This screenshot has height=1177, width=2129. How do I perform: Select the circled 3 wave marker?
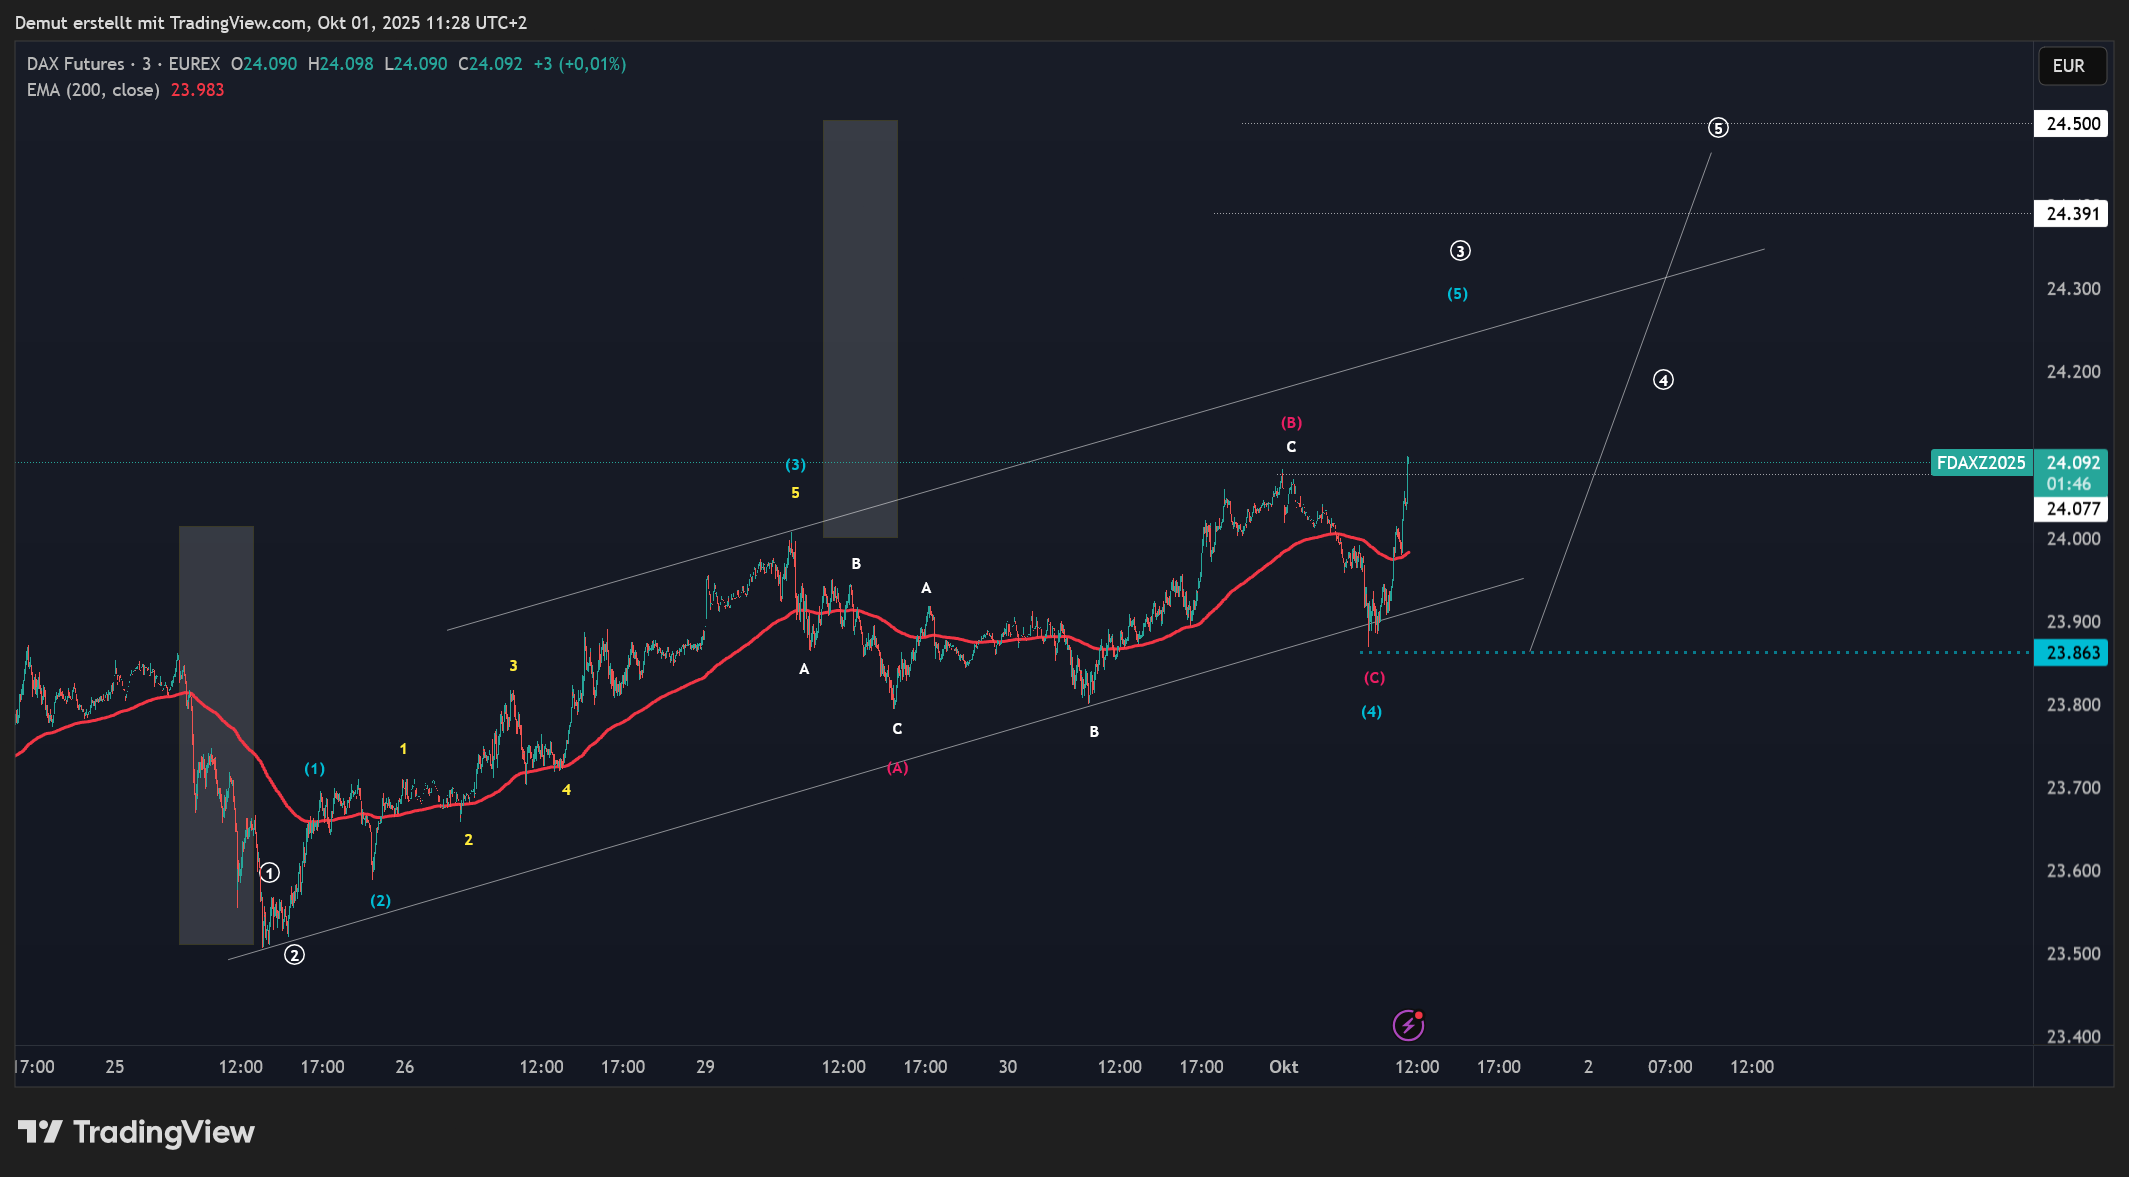1460,251
